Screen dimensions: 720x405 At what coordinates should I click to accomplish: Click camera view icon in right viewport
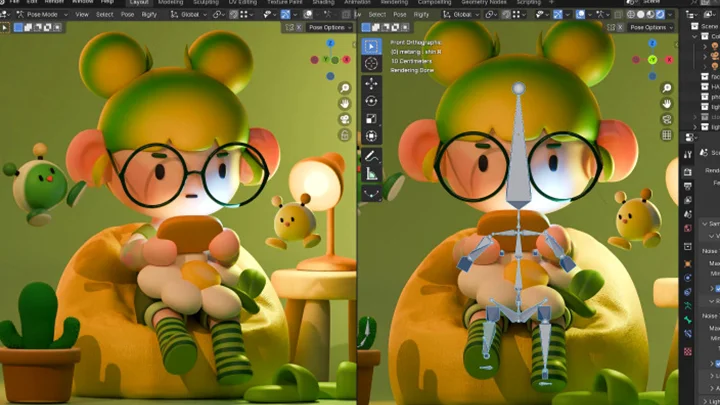667,119
